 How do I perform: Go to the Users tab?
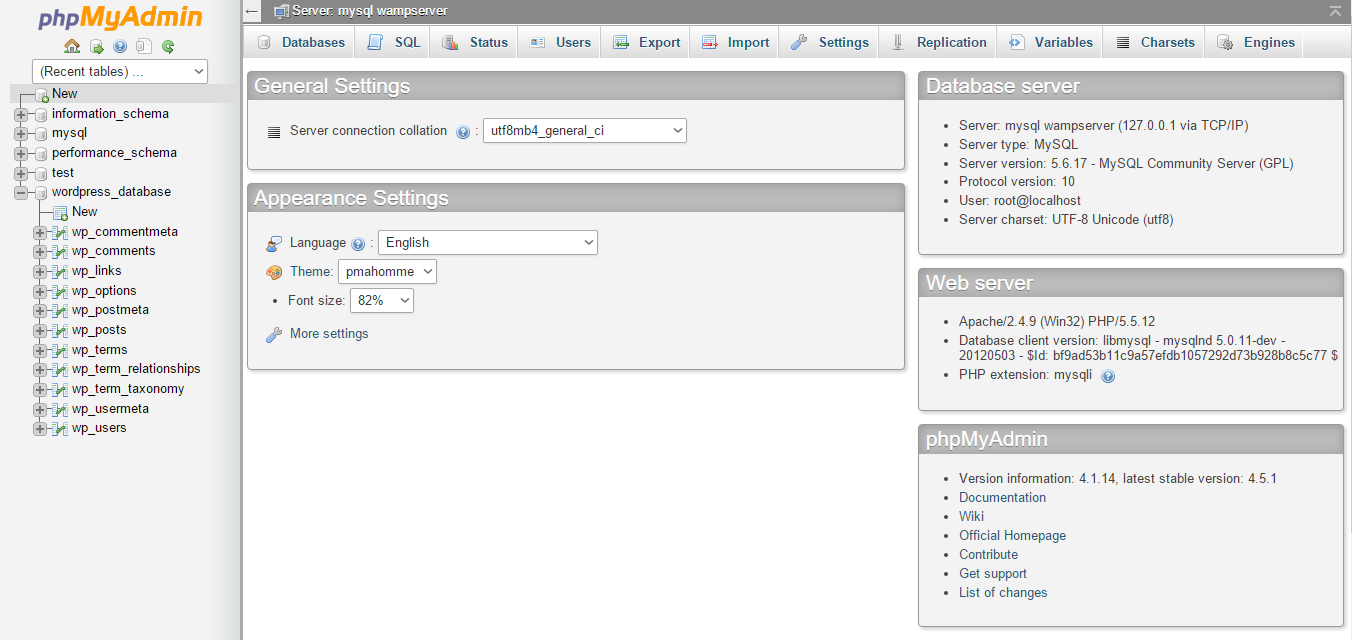pyautogui.click(x=559, y=42)
